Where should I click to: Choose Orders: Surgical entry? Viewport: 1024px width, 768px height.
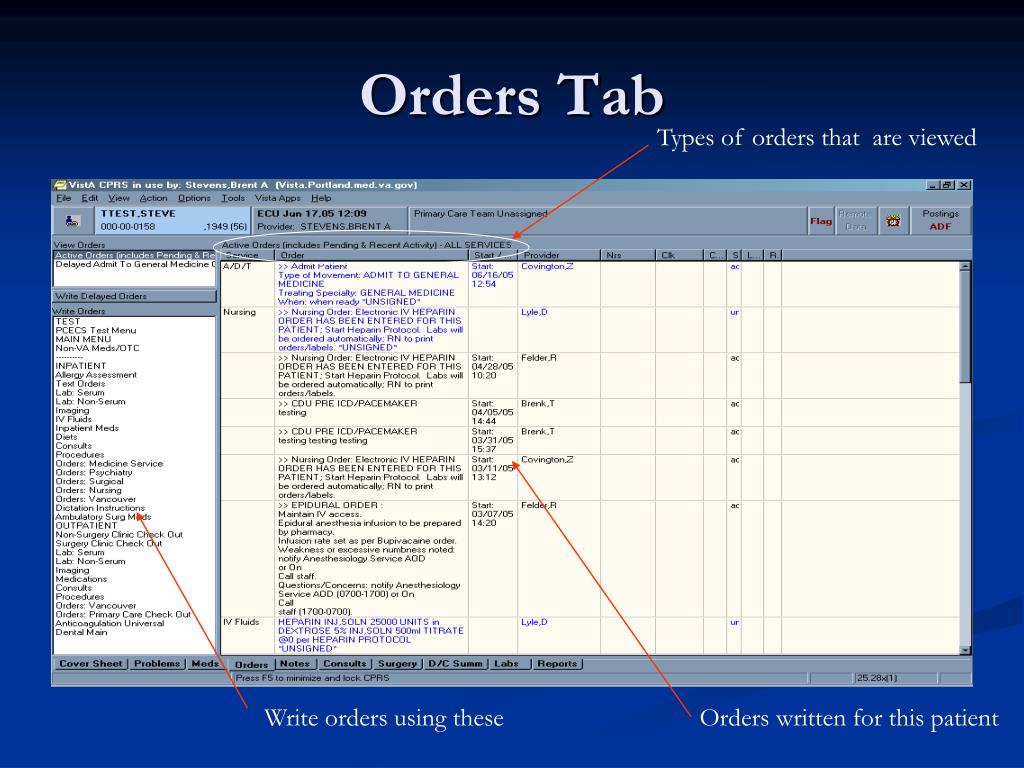pos(89,481)
